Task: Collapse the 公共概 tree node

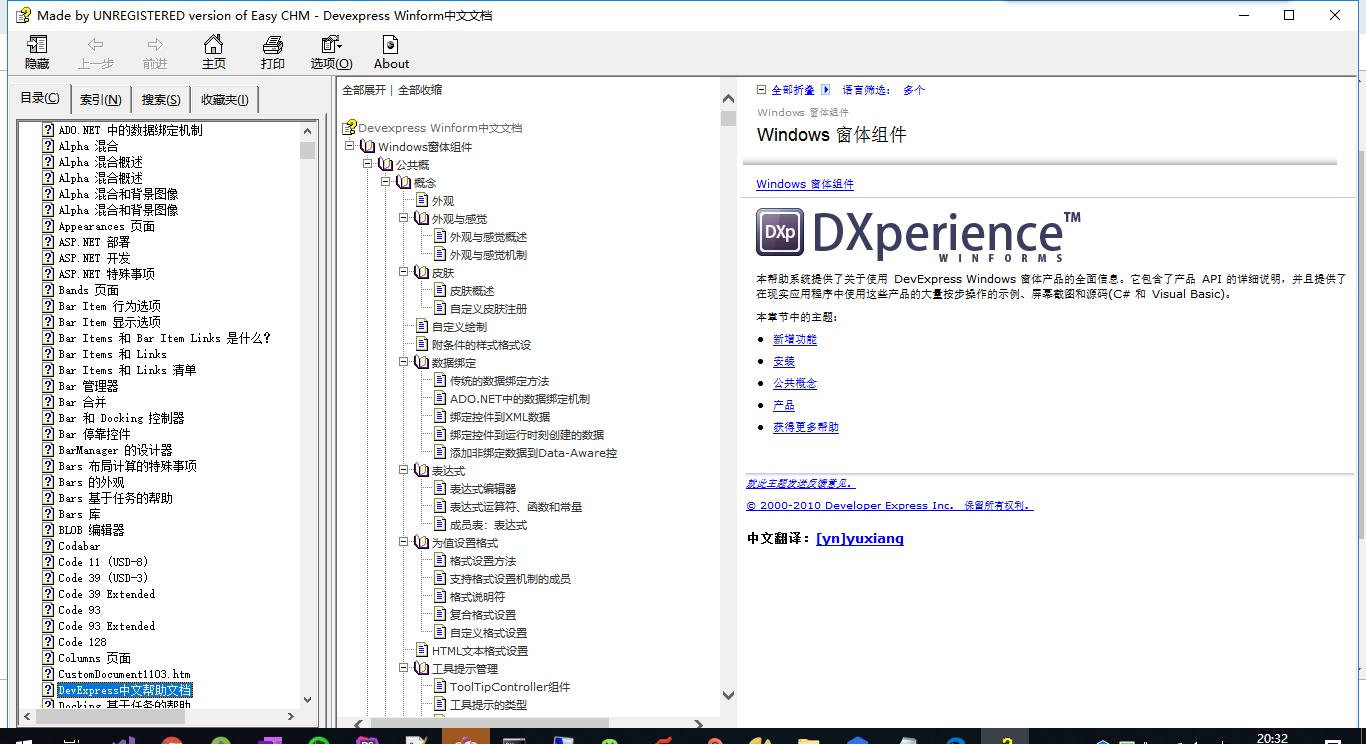Action: (368, 165)
